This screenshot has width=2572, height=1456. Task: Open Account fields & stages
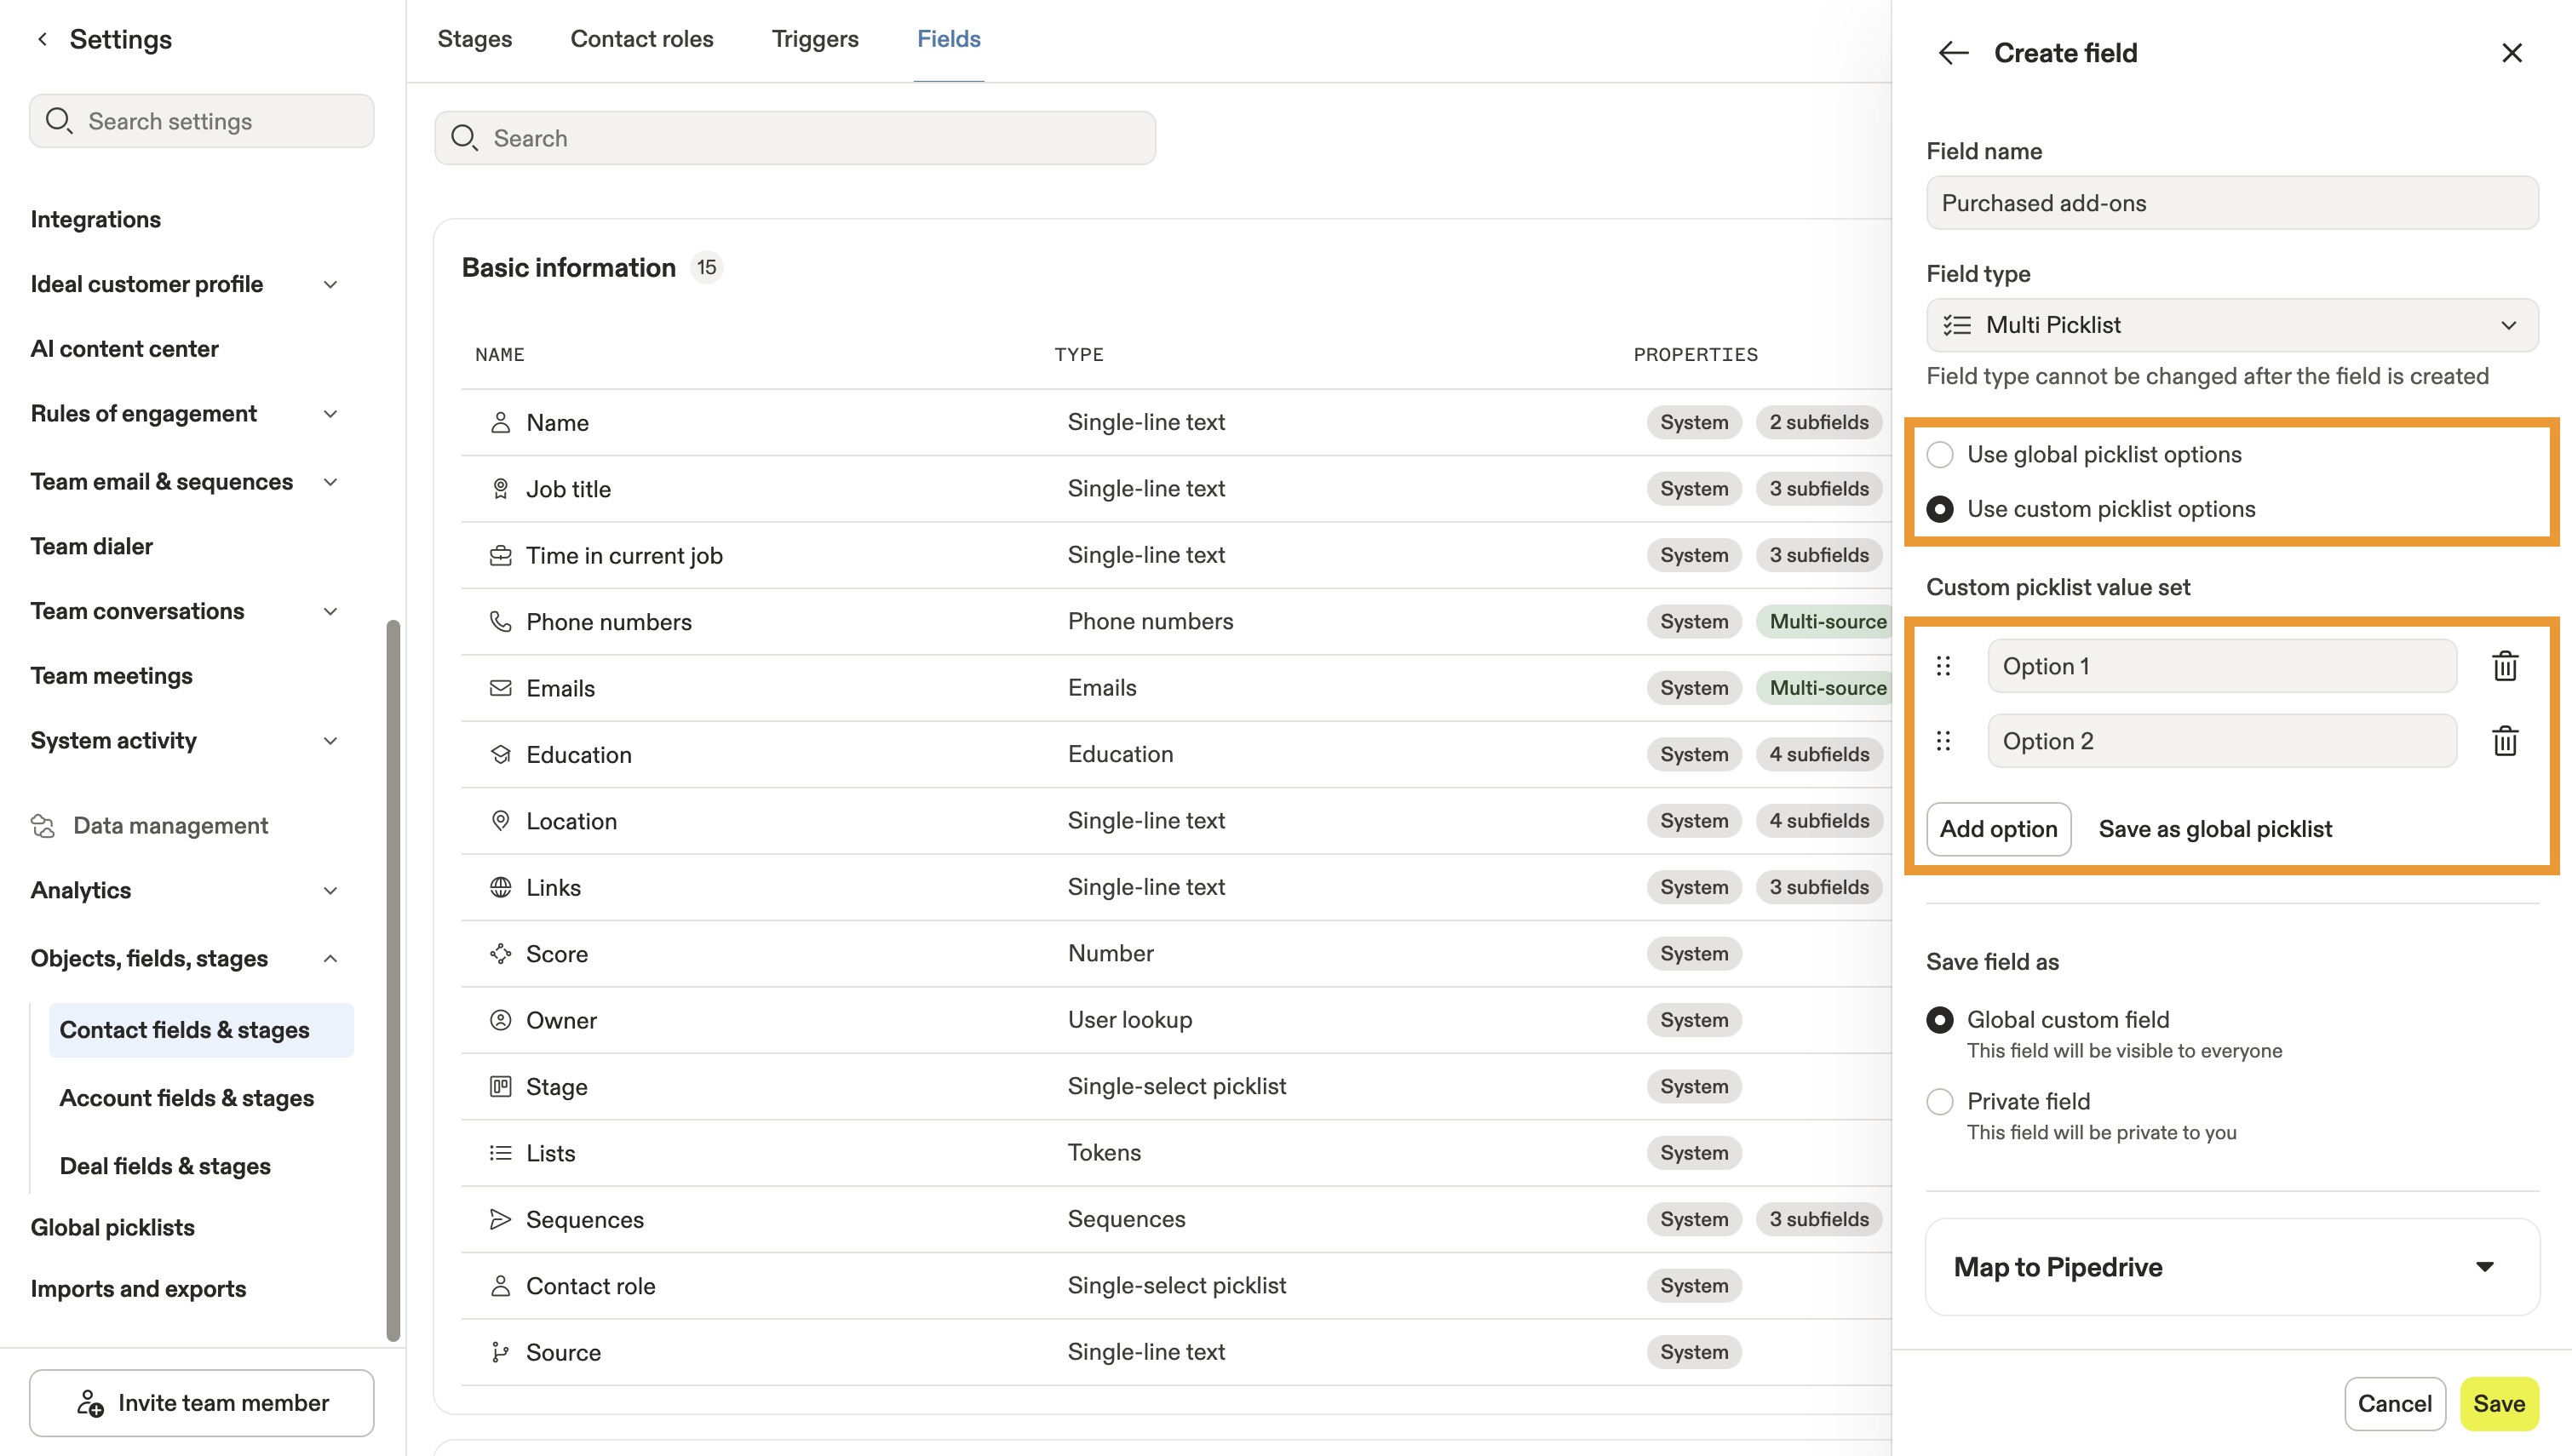coord(187,1098)
